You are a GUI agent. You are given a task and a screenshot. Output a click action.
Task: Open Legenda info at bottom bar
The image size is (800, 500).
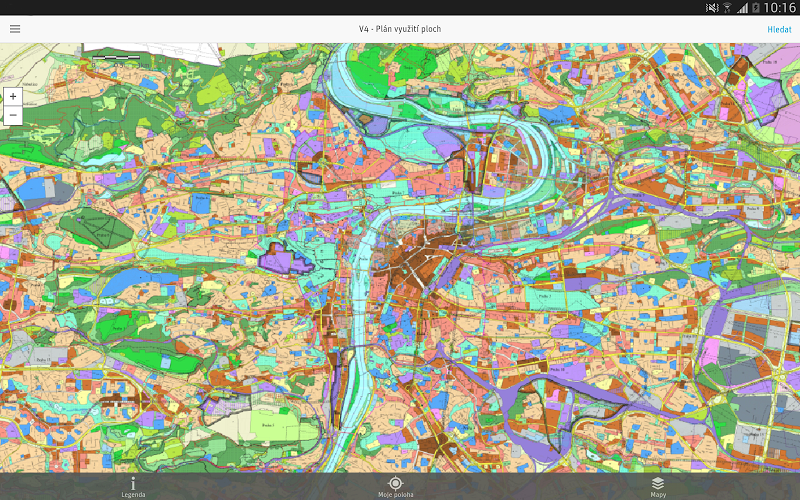tap(133, 487)
